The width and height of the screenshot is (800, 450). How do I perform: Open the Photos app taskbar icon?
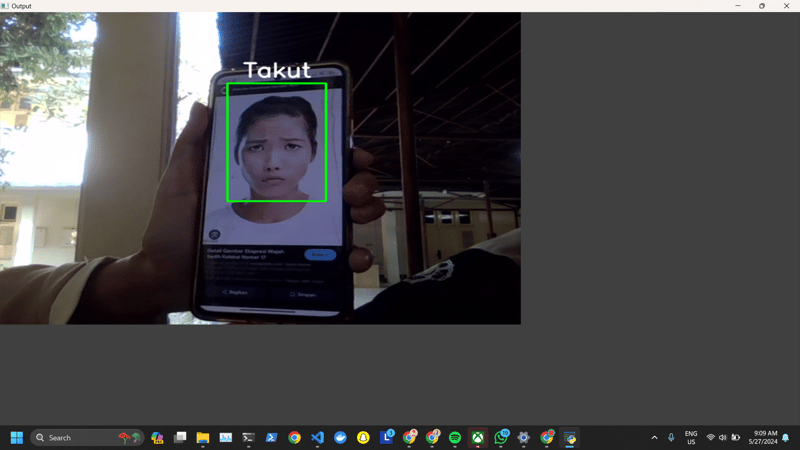point(226,438)
